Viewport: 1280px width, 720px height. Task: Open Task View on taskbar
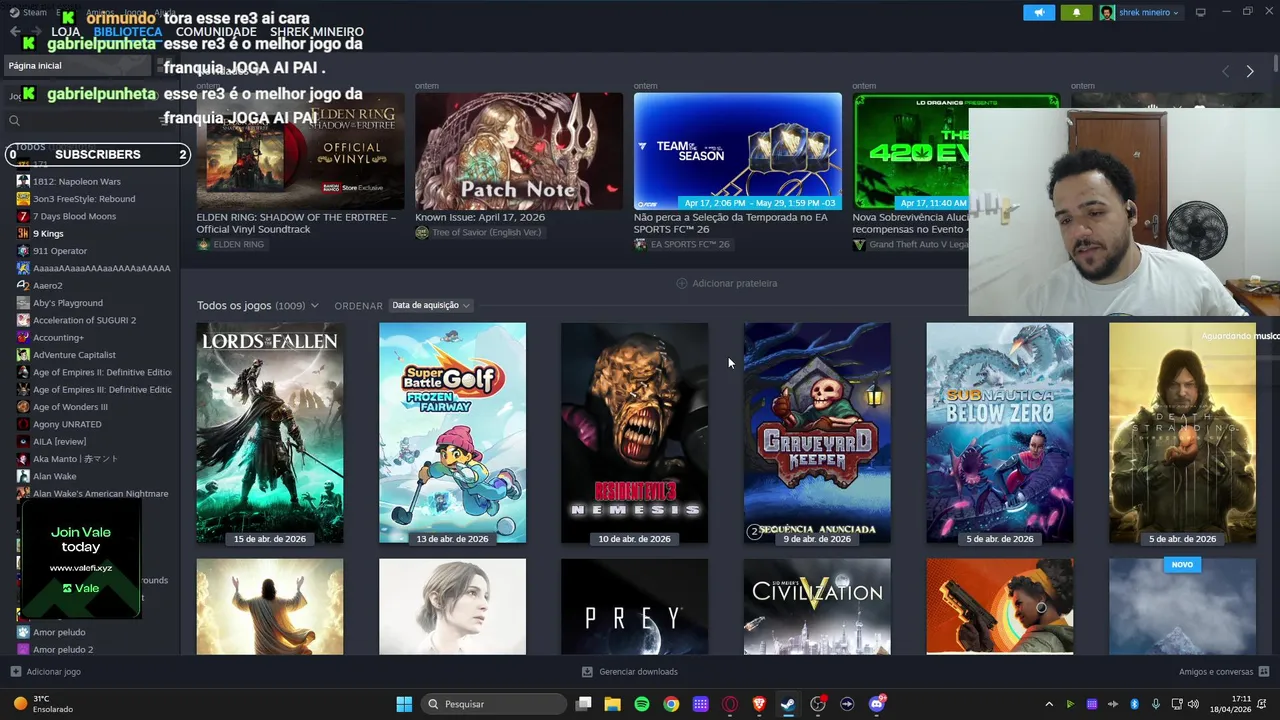pos(584,704)
